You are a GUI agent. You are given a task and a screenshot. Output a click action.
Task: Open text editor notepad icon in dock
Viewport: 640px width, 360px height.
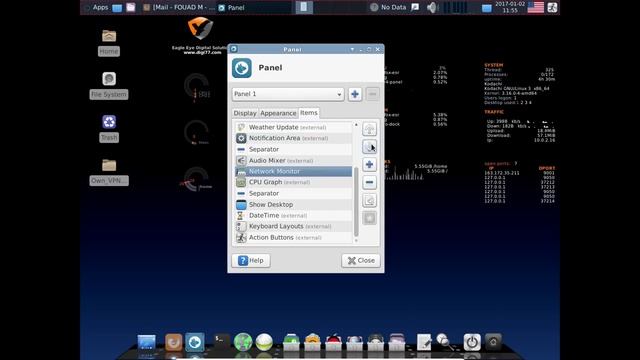[x=424, y=342]
